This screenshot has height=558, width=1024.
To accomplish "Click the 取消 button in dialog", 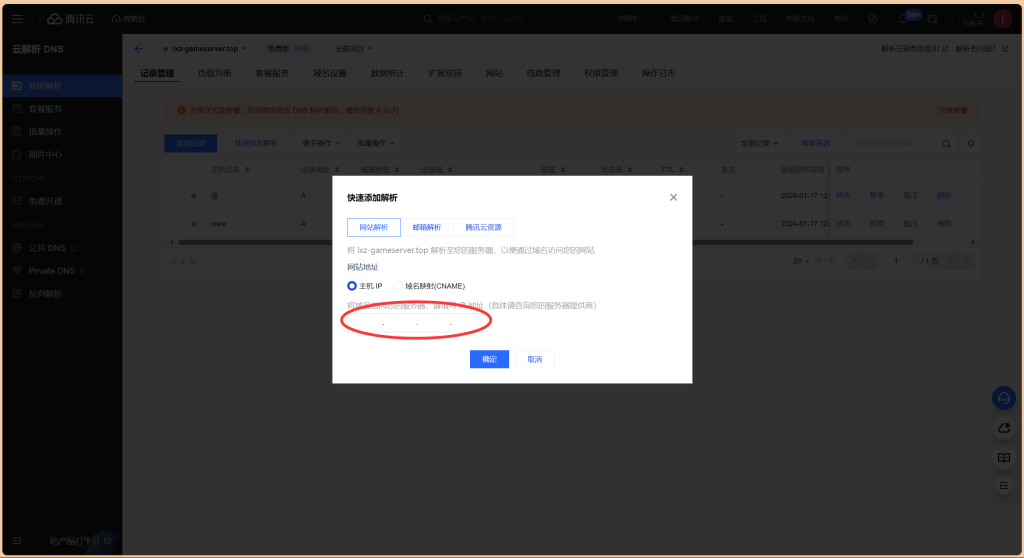I will (535, 359).
